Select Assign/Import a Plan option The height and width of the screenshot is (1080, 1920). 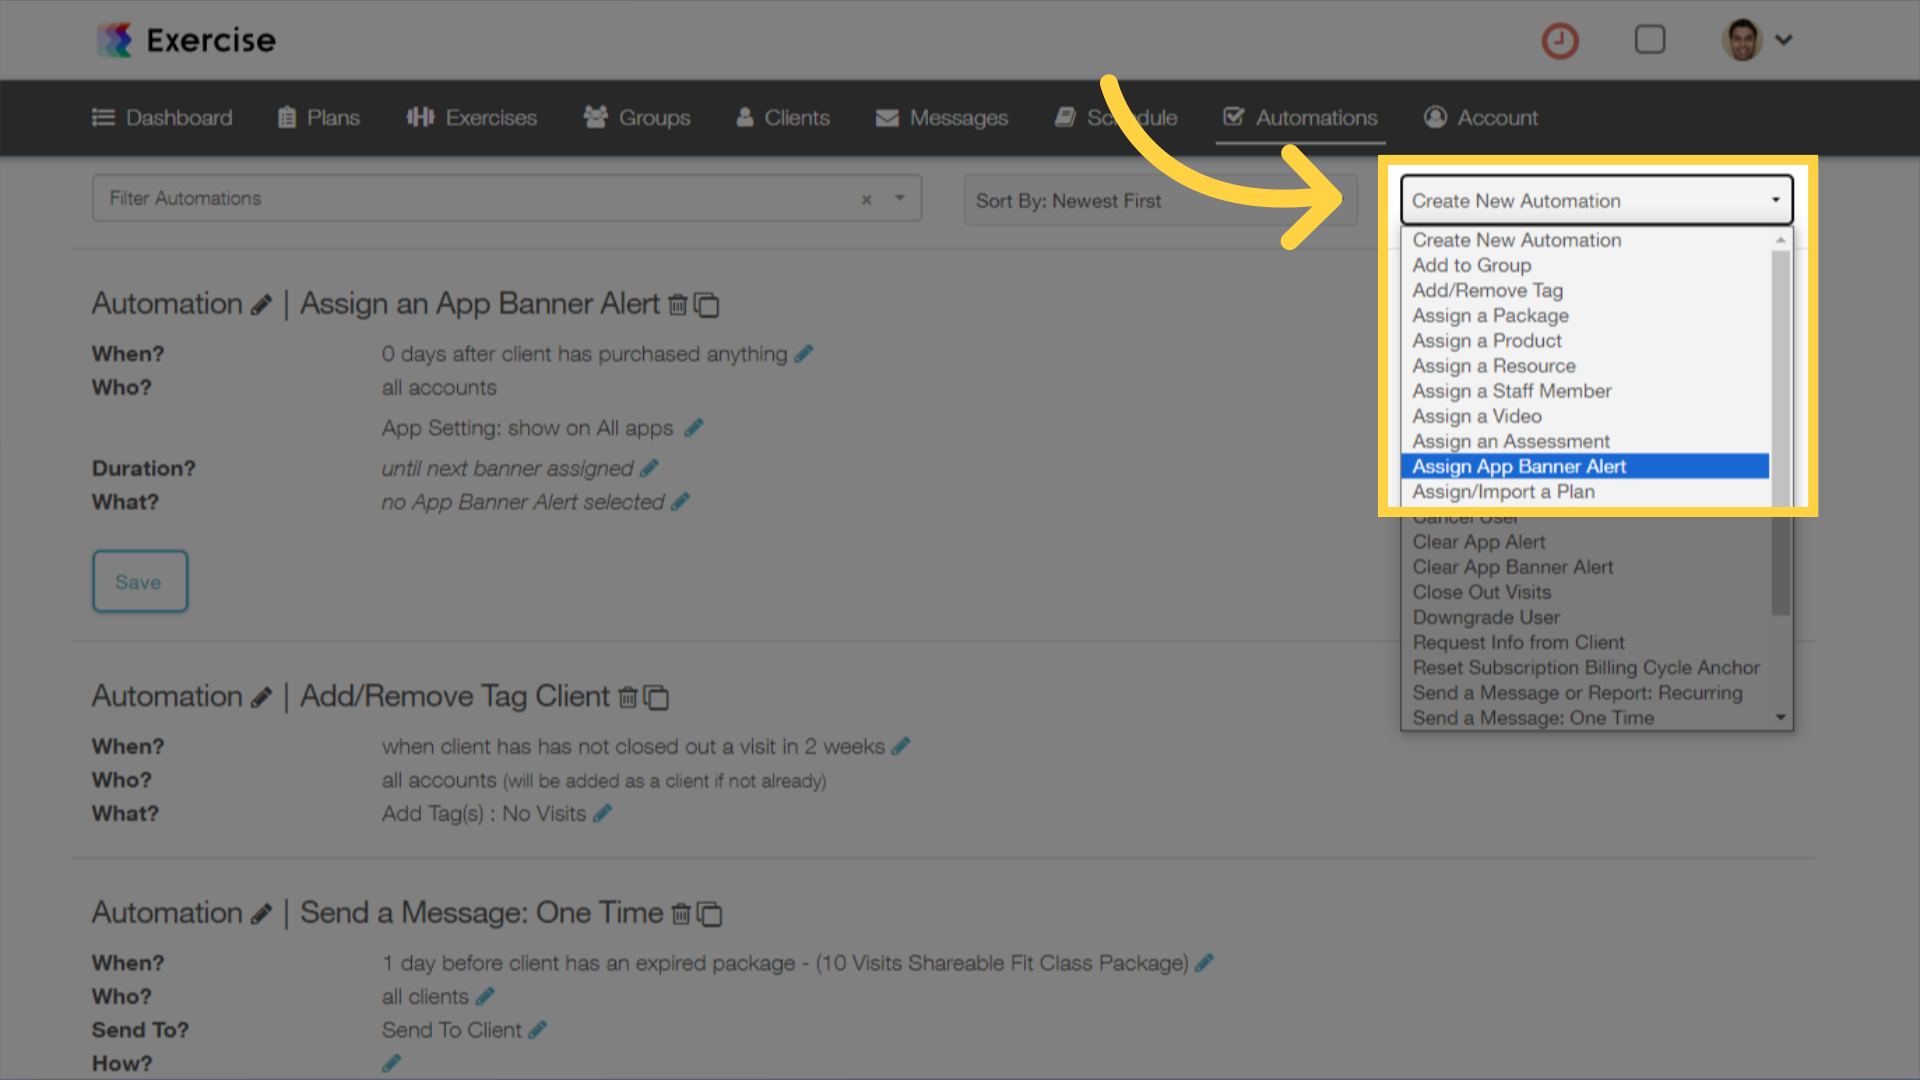tap(1503, 492)
